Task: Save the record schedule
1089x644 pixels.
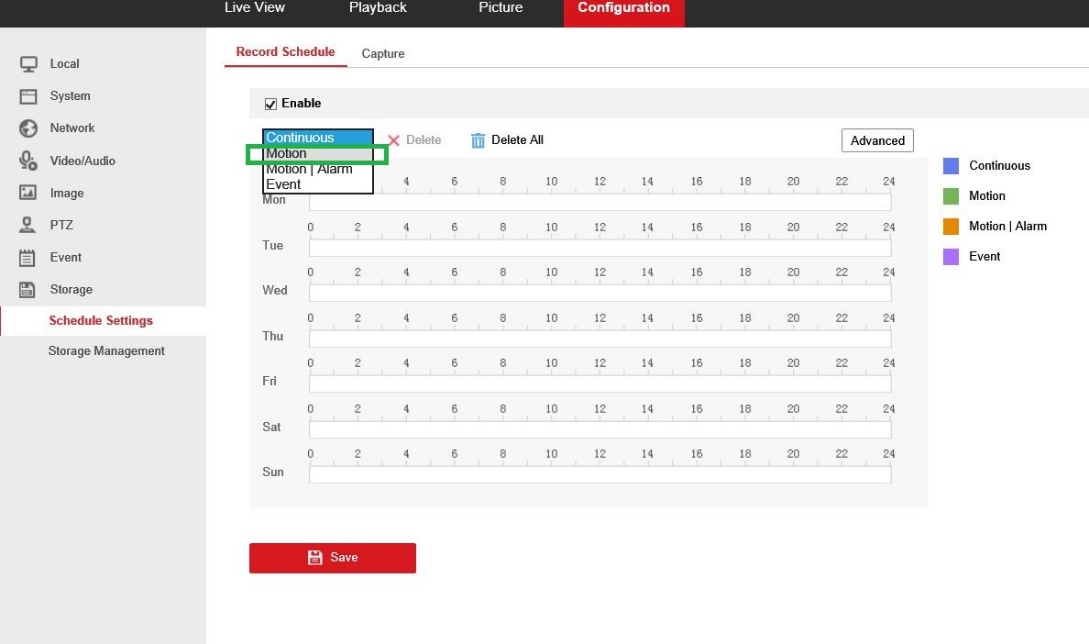Action: [332, 558]
